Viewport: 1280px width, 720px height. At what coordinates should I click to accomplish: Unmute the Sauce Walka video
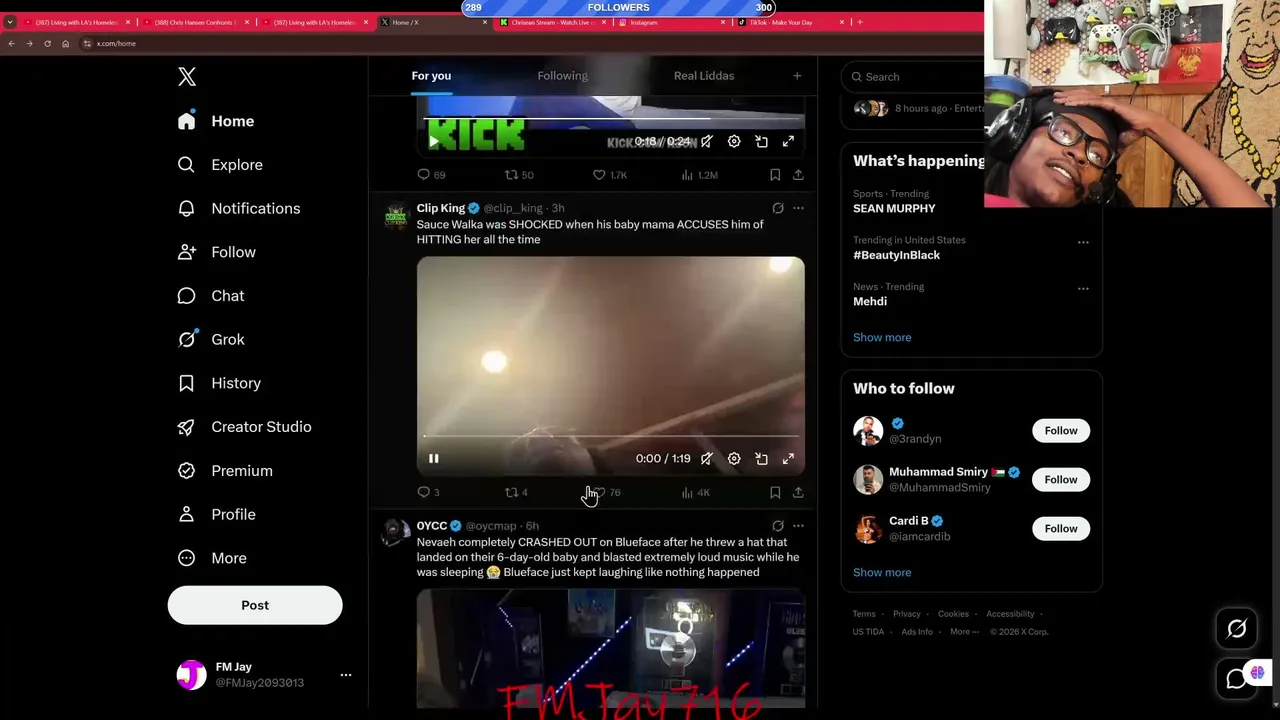[x=707, y=458]
